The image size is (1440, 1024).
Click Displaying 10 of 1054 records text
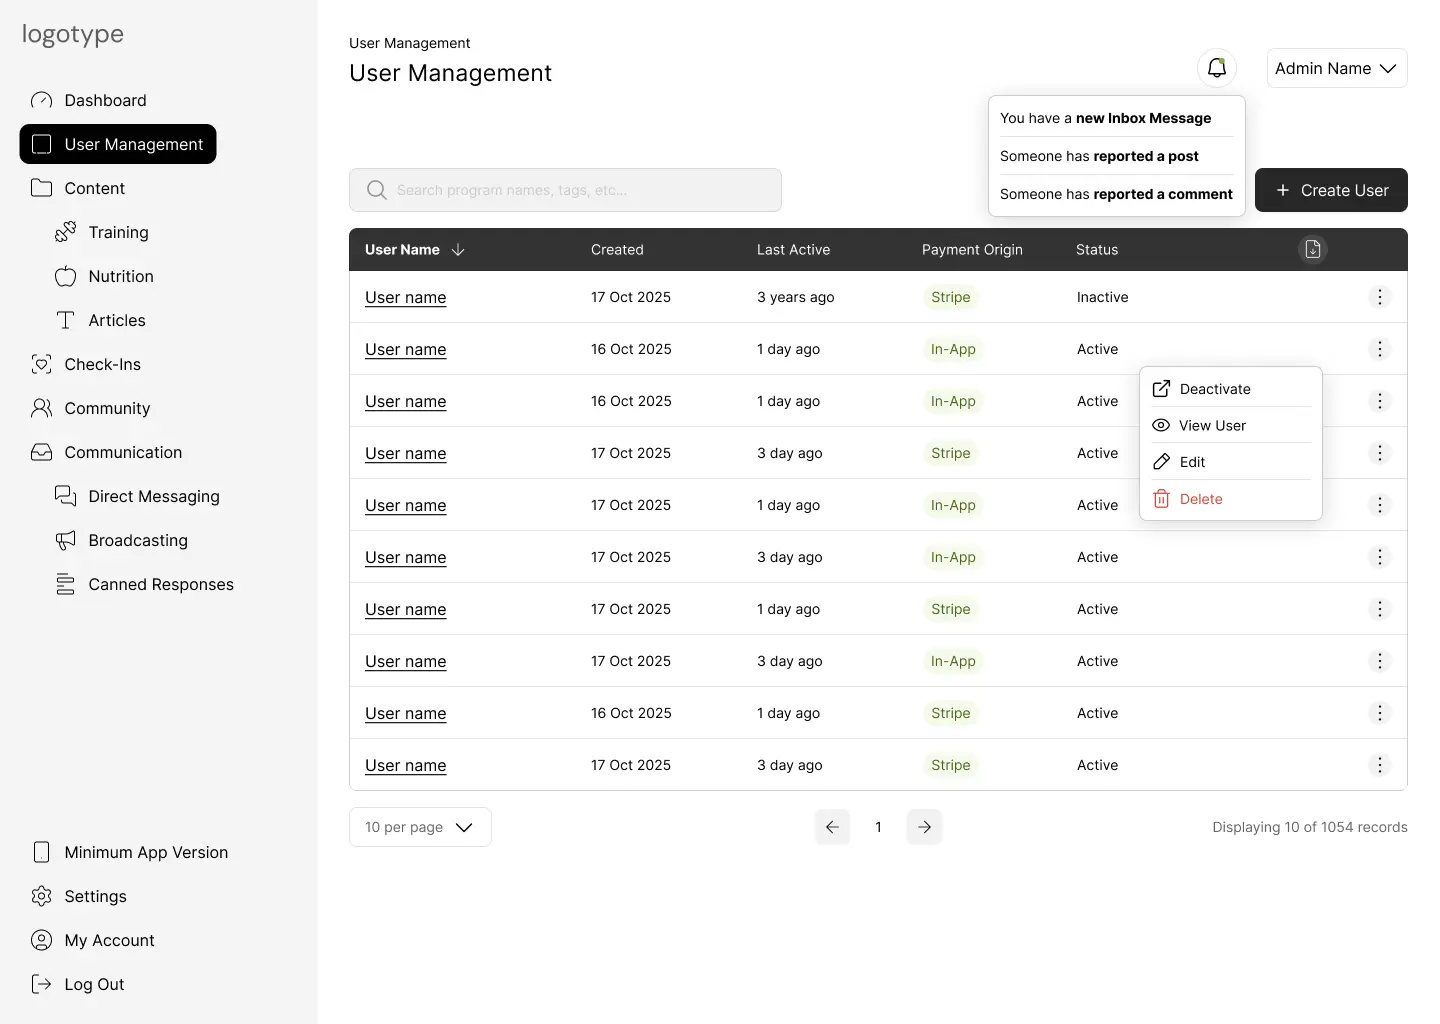coord(1310,827)
